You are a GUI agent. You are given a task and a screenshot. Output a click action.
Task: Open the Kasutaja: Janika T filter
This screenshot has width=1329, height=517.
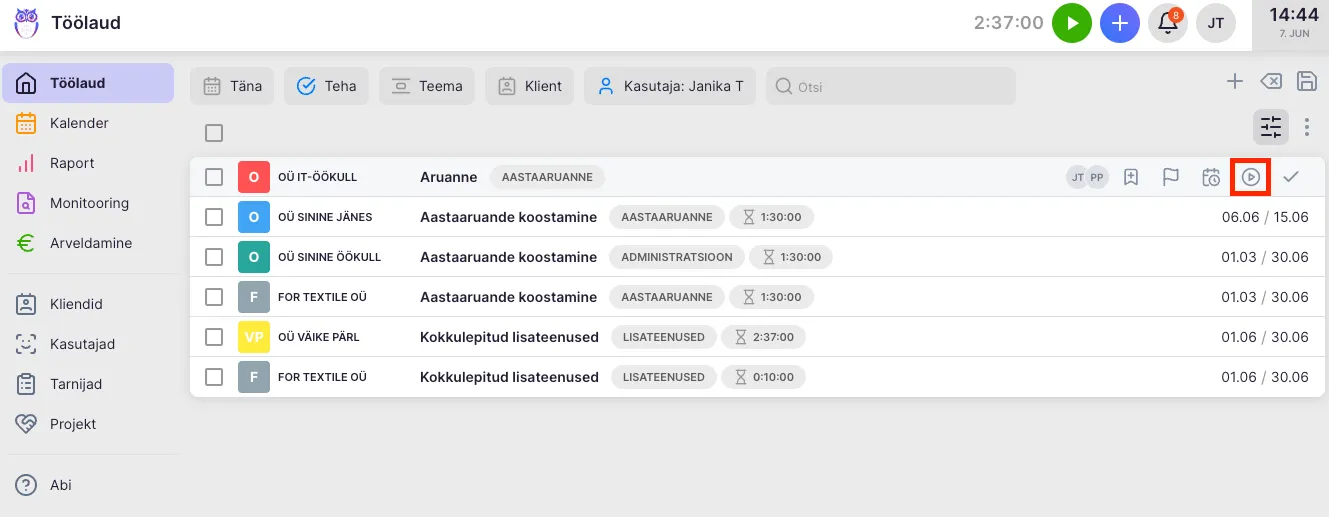point(671,86)
